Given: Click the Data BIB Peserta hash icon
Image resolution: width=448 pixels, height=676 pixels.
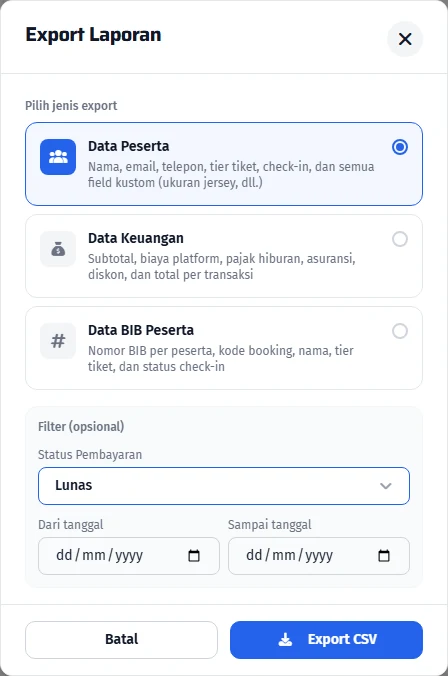Looking at the screenshot, I should click(58, 341).
